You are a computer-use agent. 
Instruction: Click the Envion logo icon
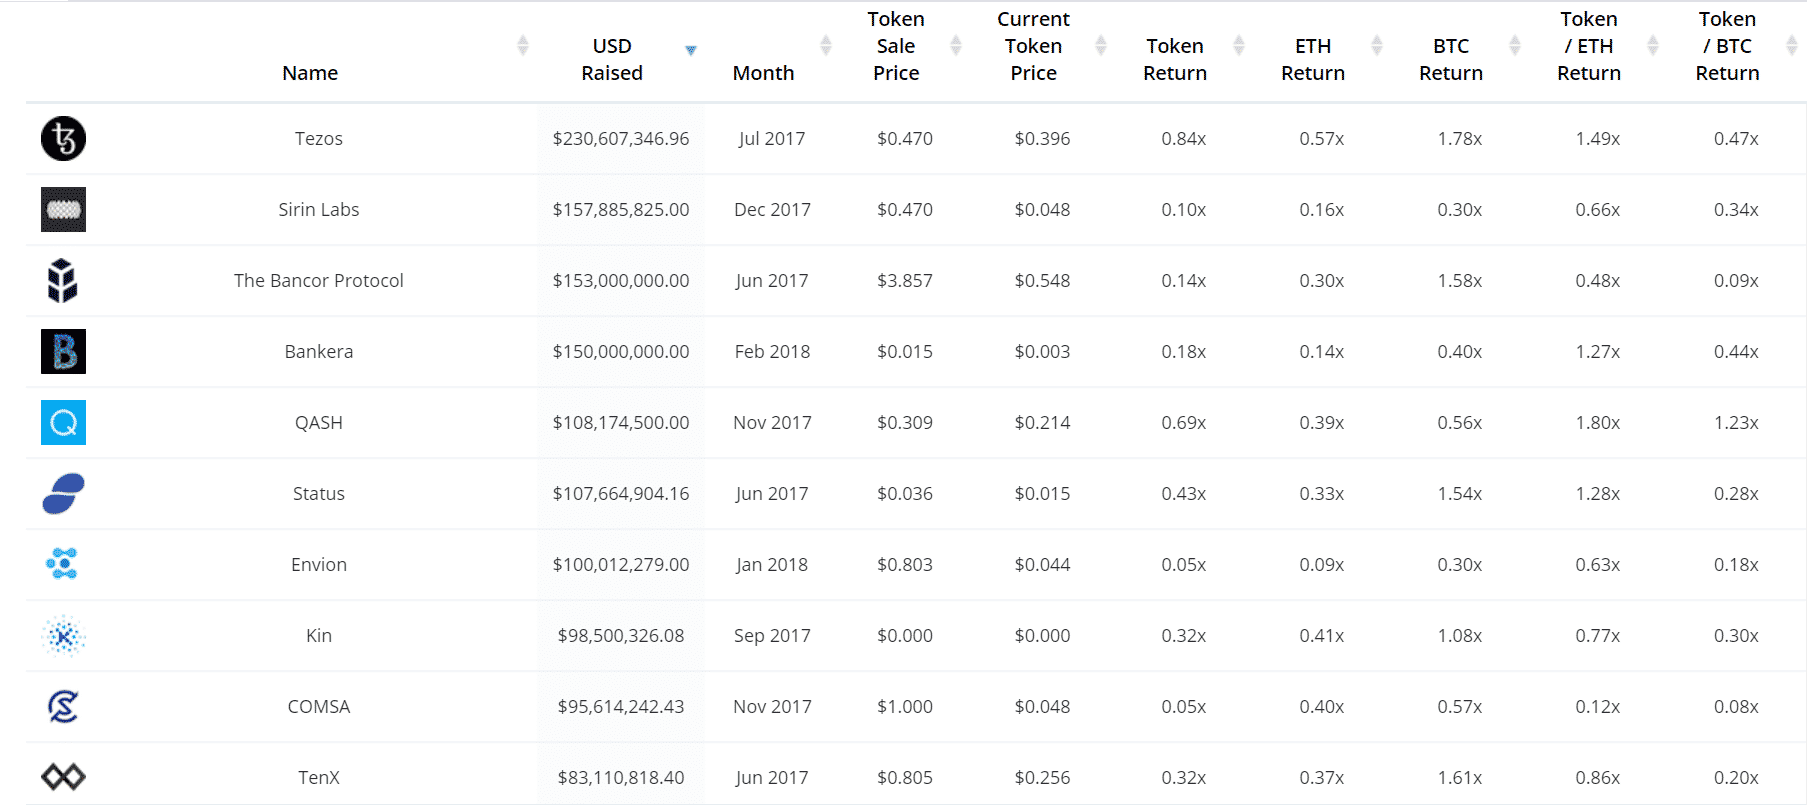pos(63,564)
